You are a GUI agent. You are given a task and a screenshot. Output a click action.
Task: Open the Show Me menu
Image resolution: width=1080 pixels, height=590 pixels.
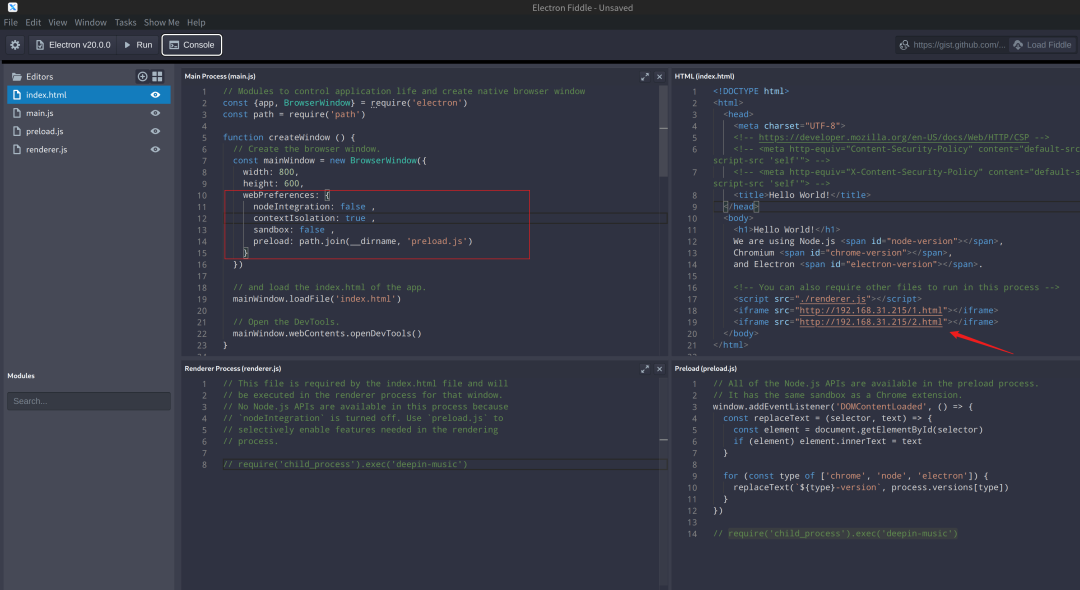click(161, 23)
